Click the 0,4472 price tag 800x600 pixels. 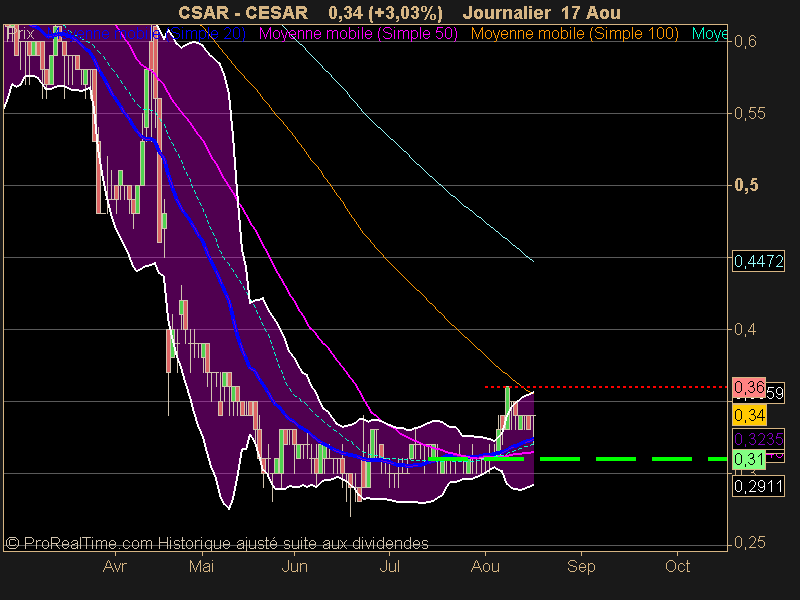[758, 261]
